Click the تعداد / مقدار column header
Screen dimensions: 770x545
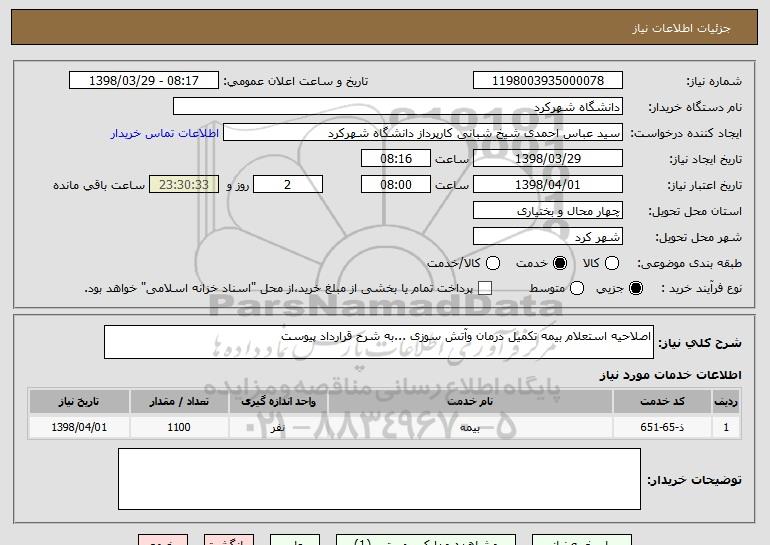click(x=179, y=402)
